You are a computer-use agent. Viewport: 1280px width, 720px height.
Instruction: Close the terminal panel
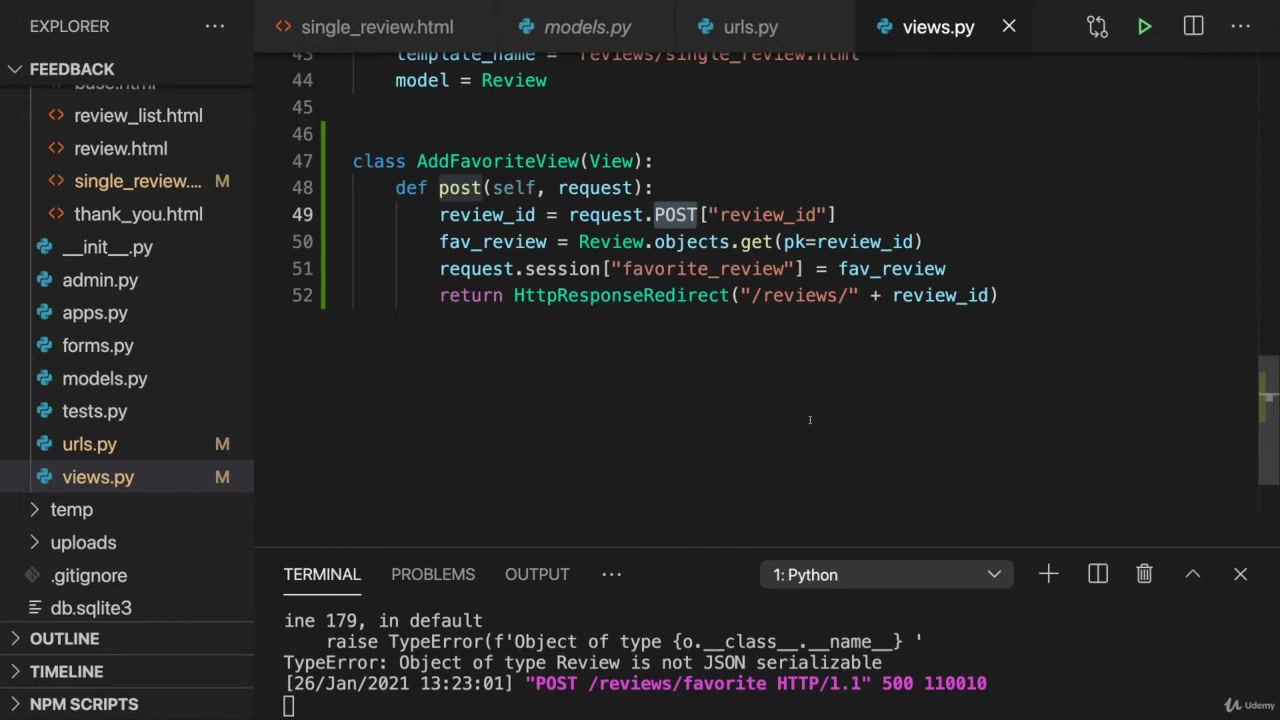[1240, 574]
